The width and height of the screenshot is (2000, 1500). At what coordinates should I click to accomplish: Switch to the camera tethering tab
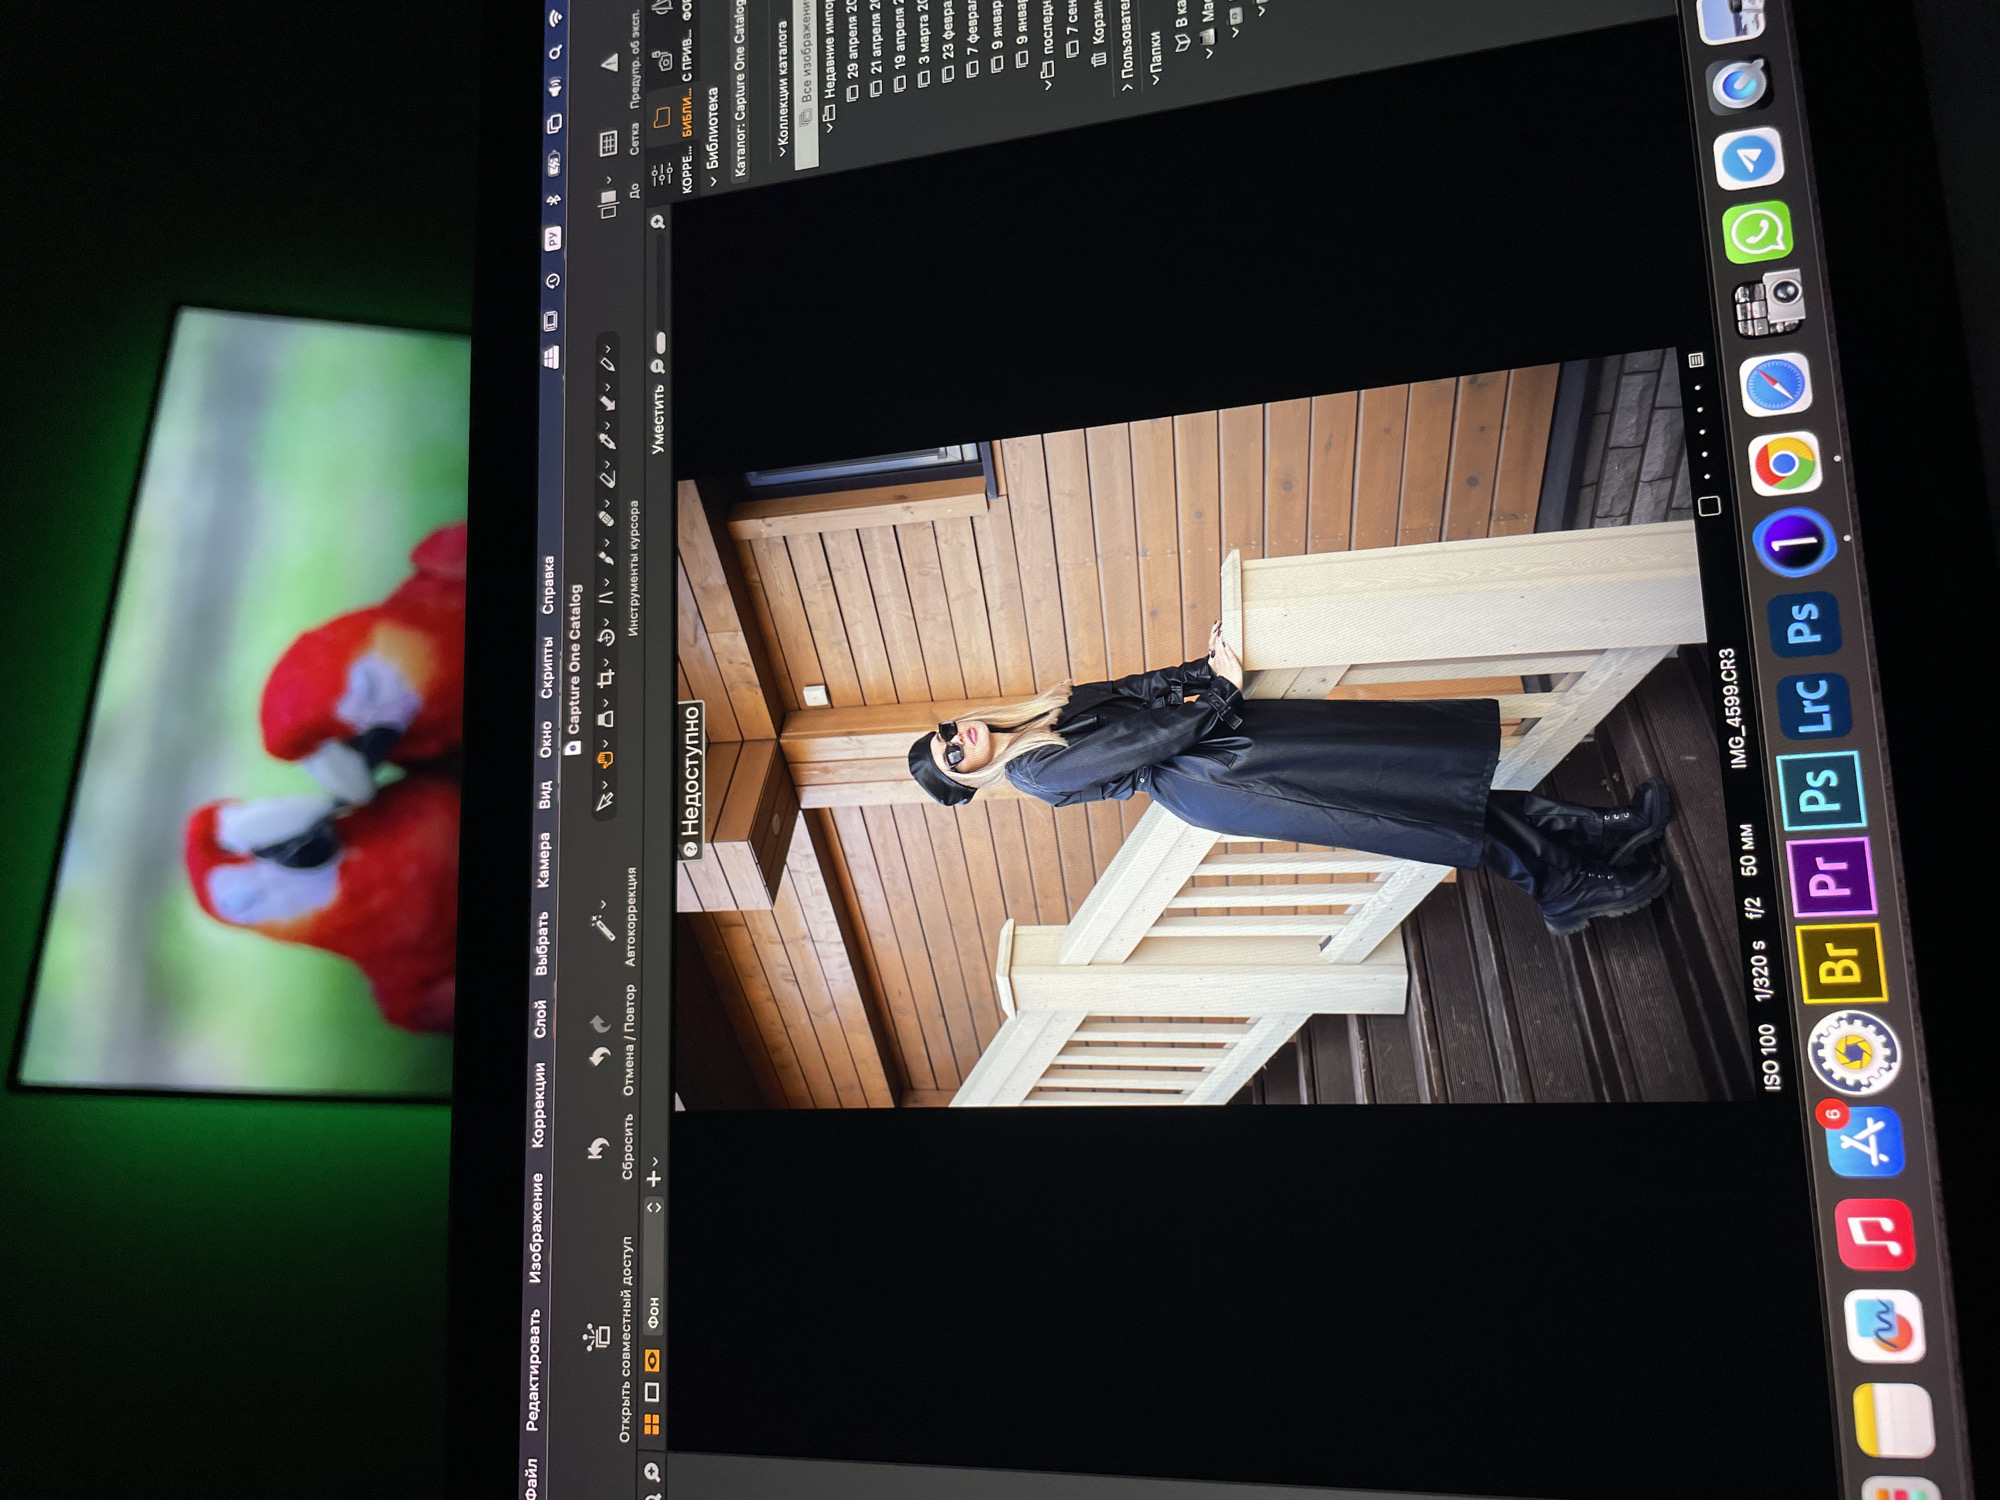664,61
